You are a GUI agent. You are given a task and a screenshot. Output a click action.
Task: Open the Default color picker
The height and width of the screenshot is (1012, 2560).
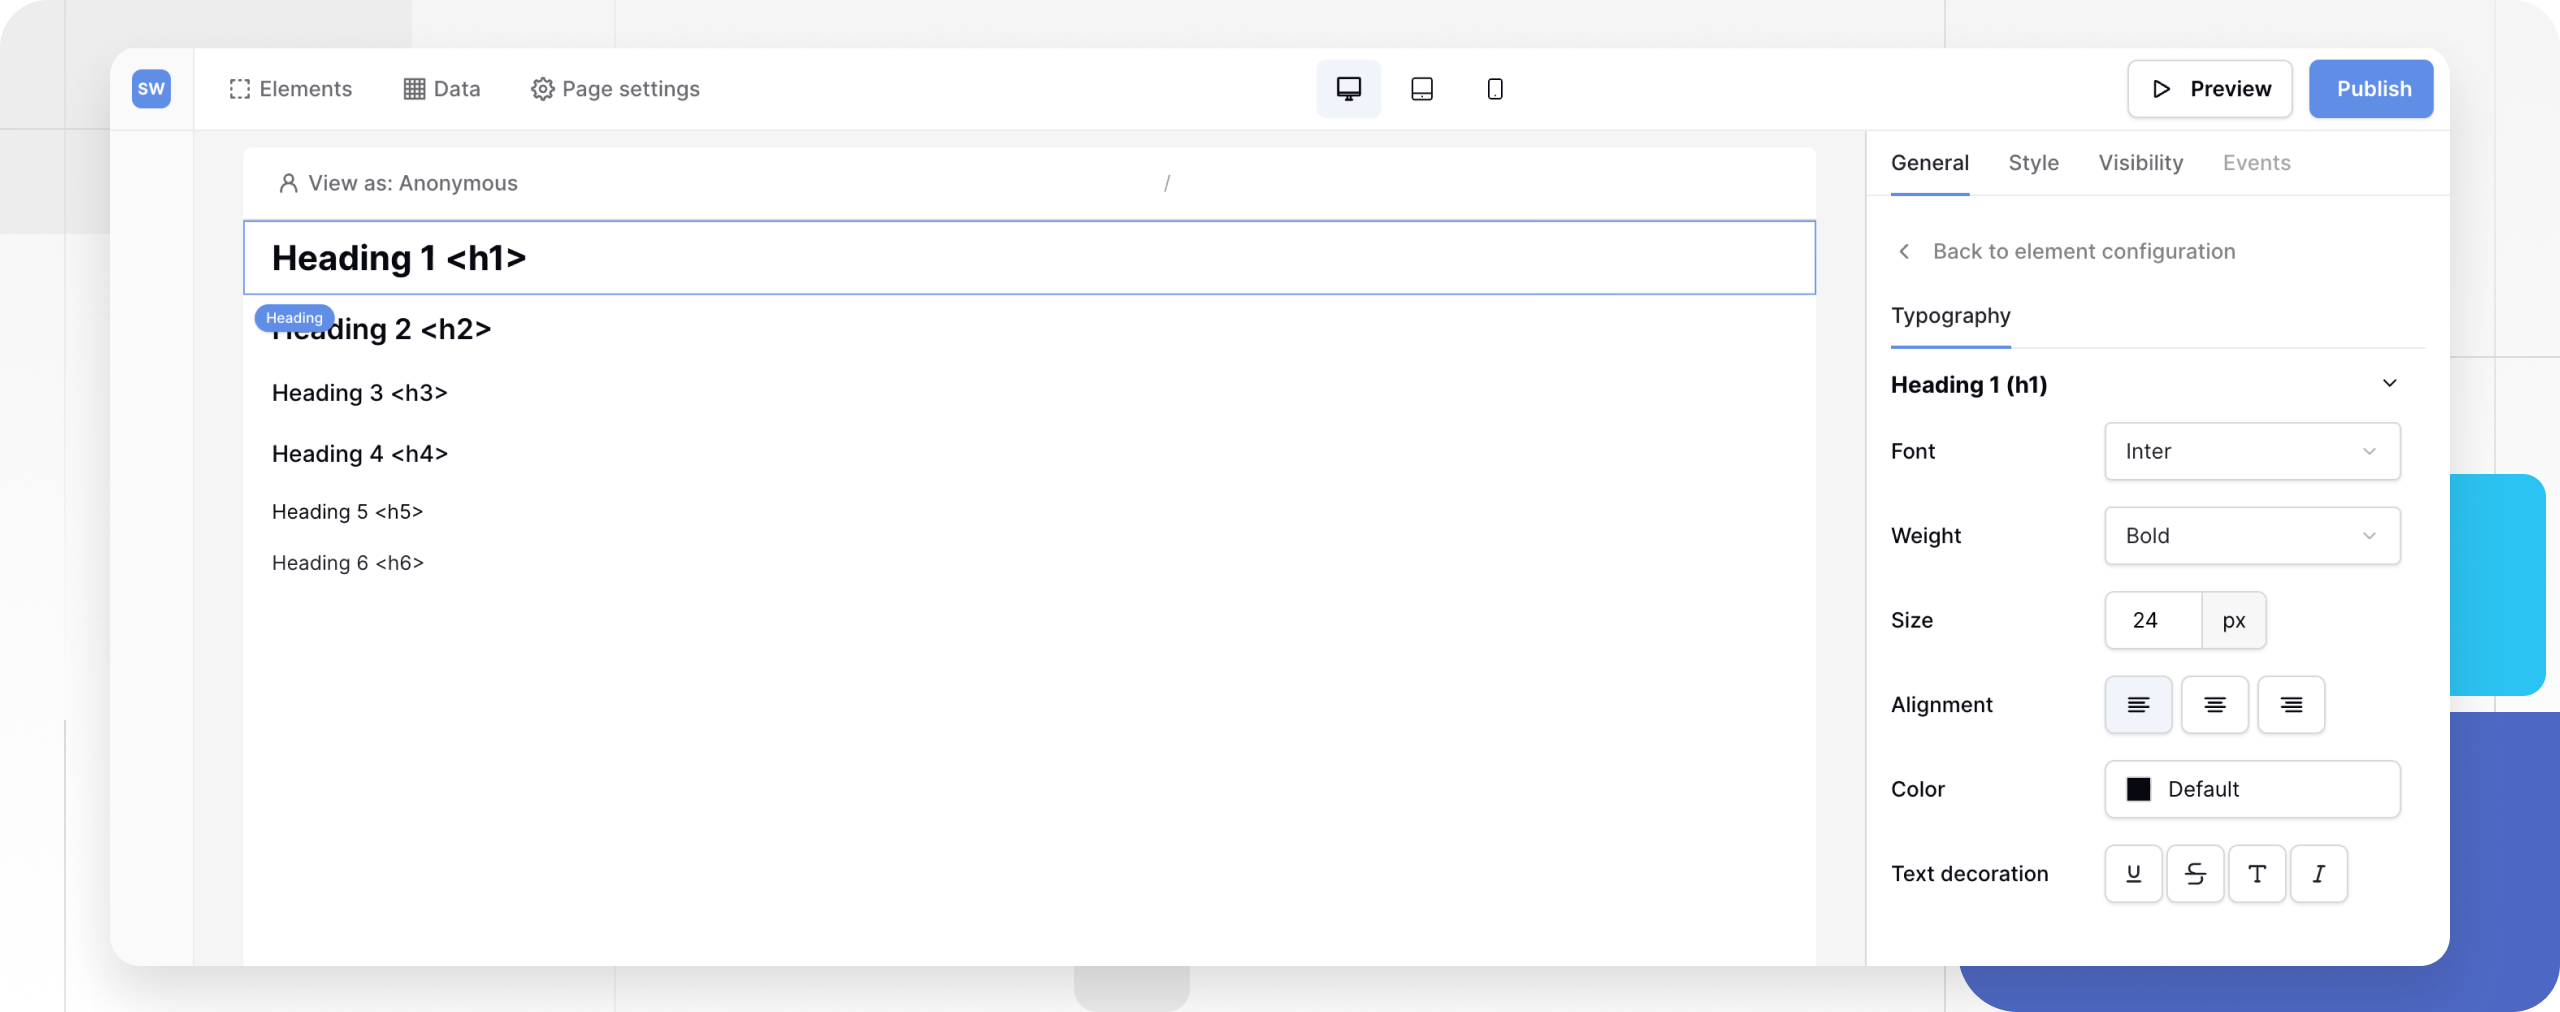click(2251, 789)
